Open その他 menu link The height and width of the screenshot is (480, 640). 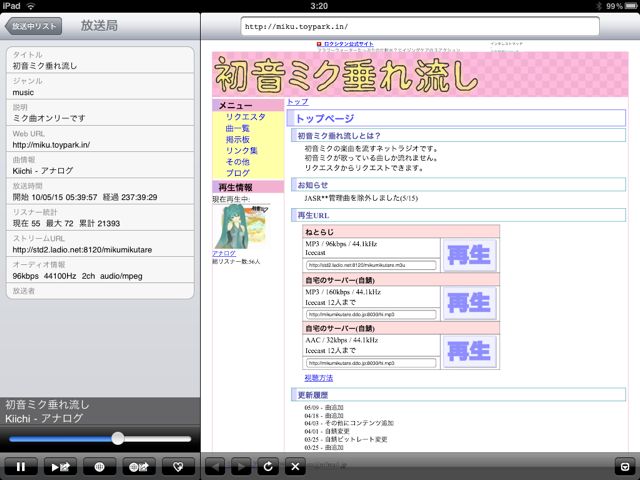[x=238, y=162]
